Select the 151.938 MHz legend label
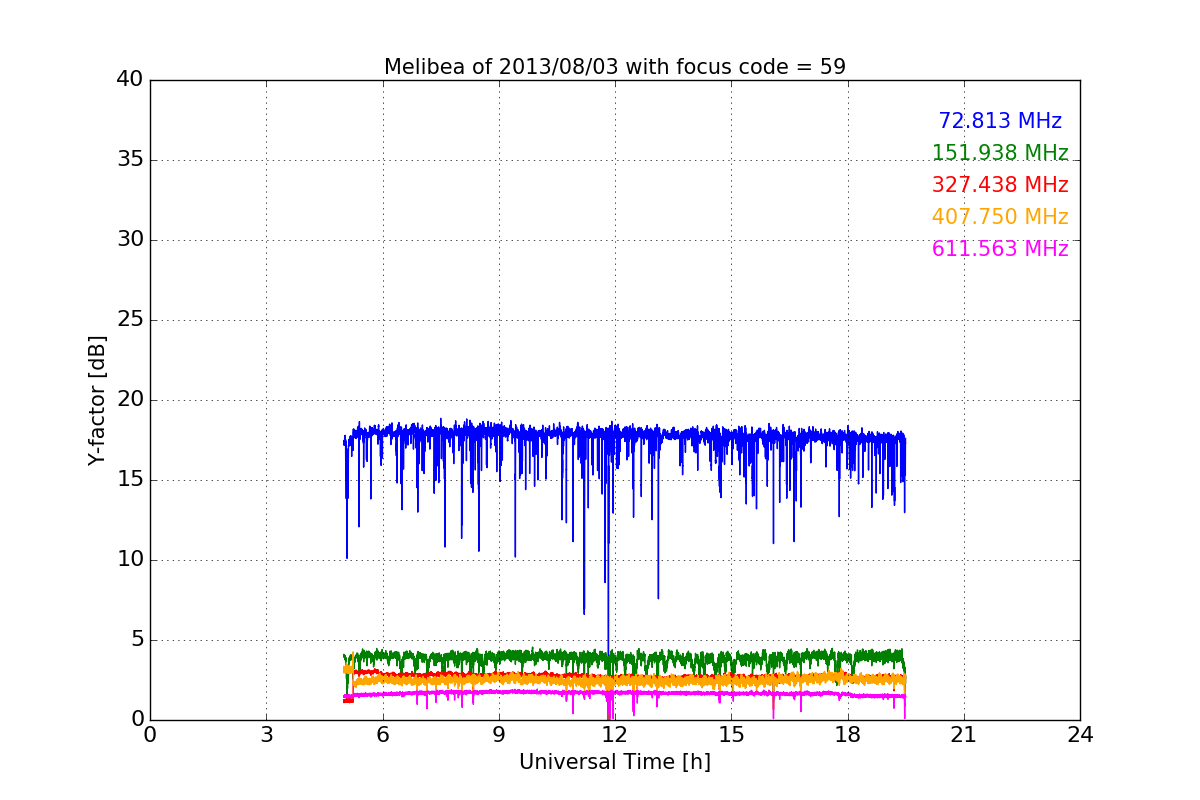1200x800 pixels. click(1000, 153)
